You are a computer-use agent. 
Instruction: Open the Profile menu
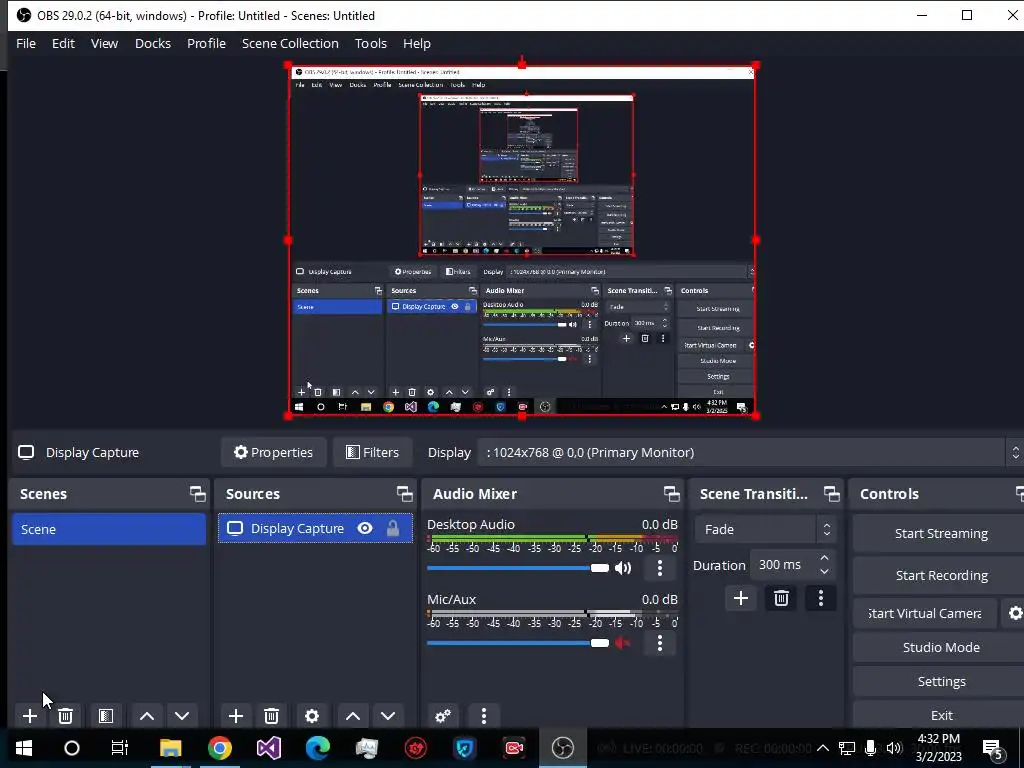click(x=206, y=43)
